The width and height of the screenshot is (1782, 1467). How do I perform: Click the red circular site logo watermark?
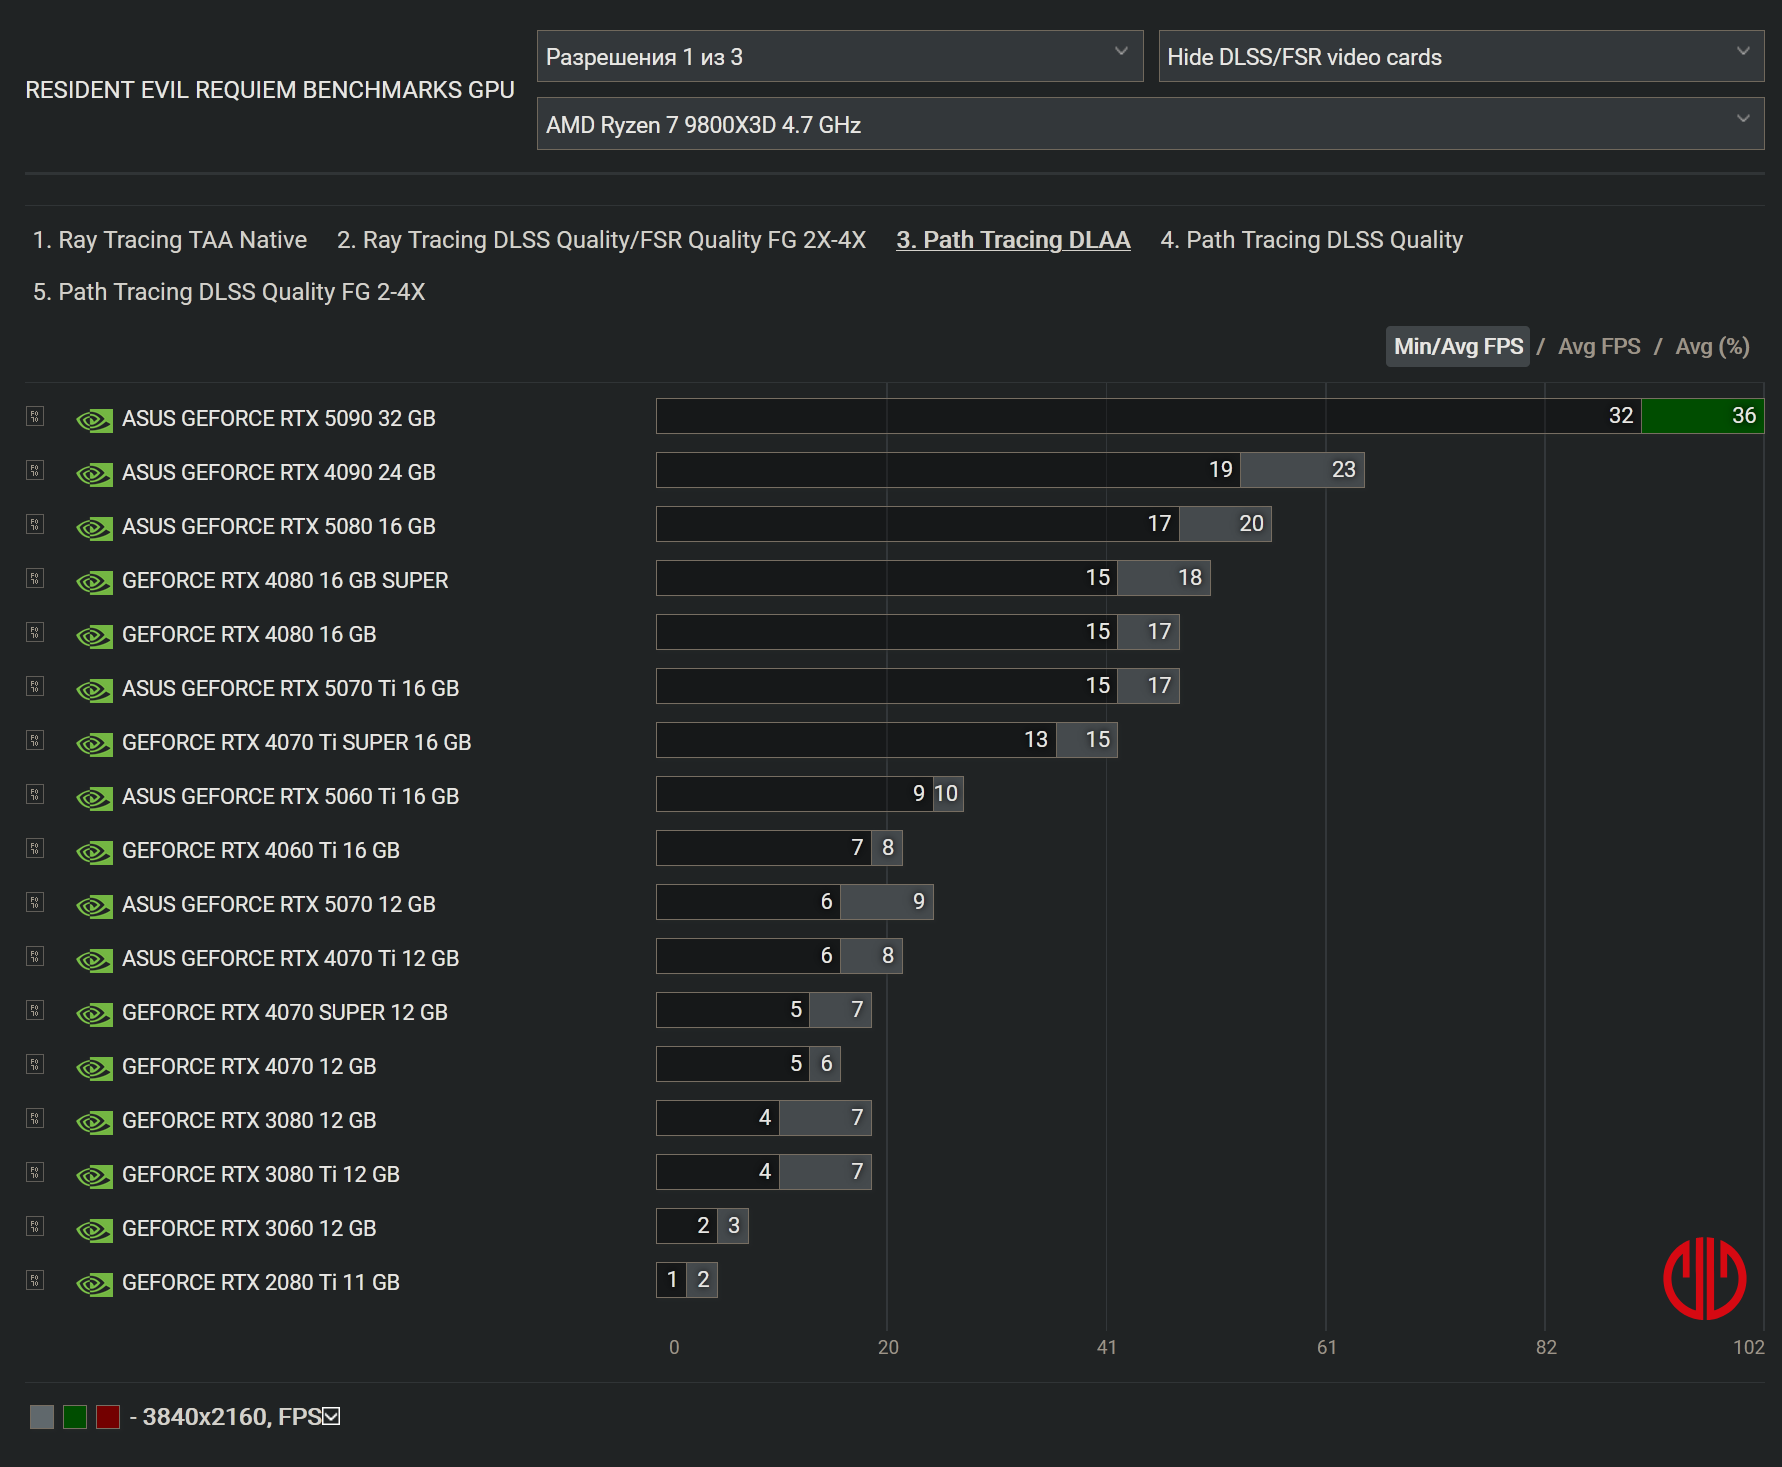(1704, 1278)
